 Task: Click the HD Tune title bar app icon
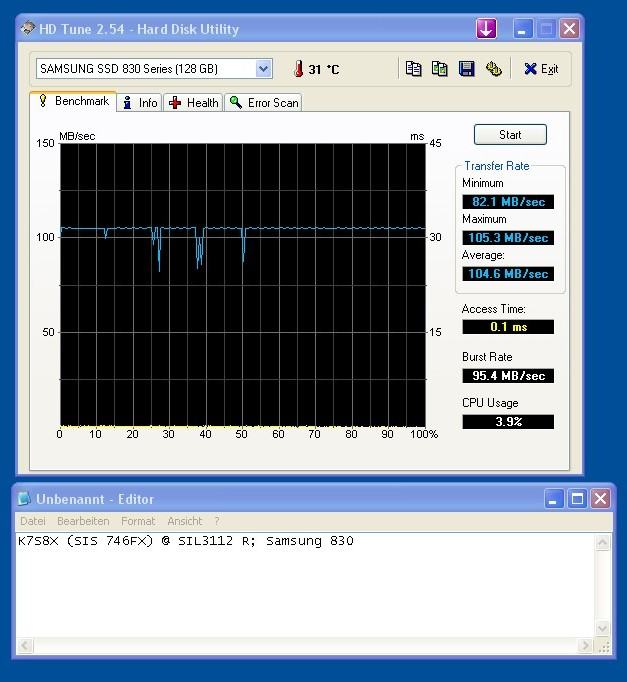(28, 29)
